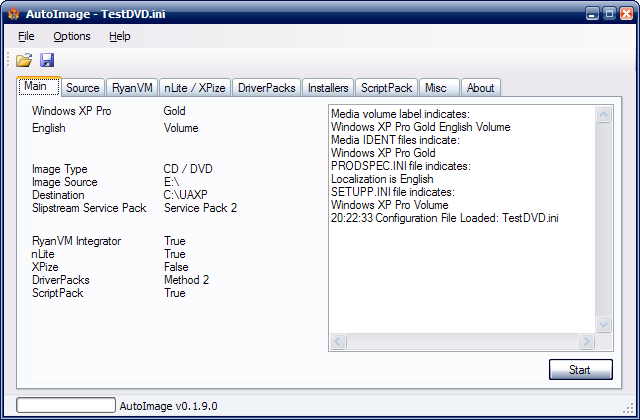Open the nLite / XPize tab
This screenshot has width=640, height=420.
[x=195, y=88]
